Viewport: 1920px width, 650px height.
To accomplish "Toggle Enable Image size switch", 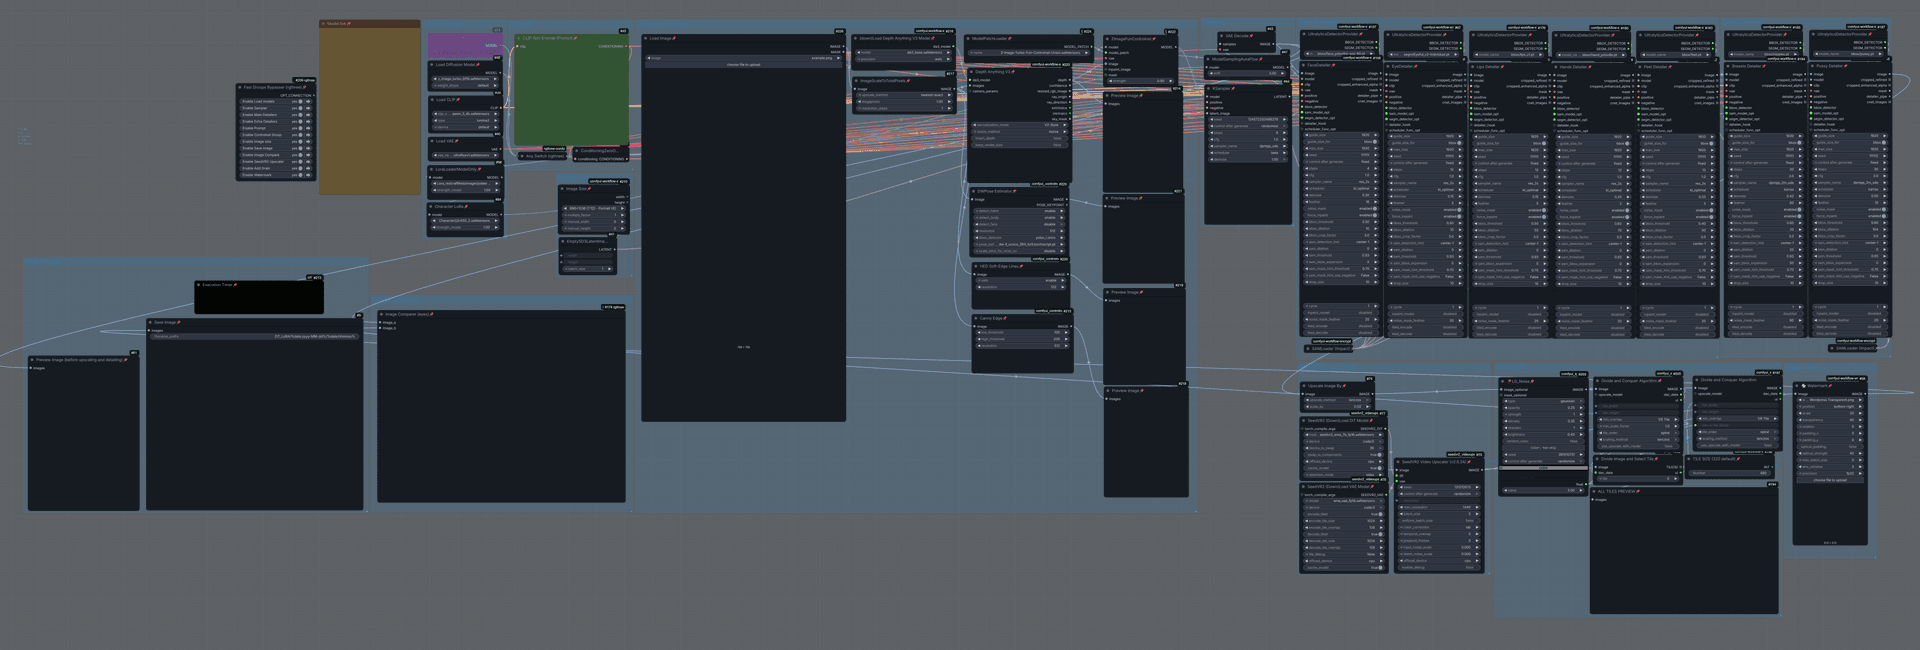I will [299, 141].
